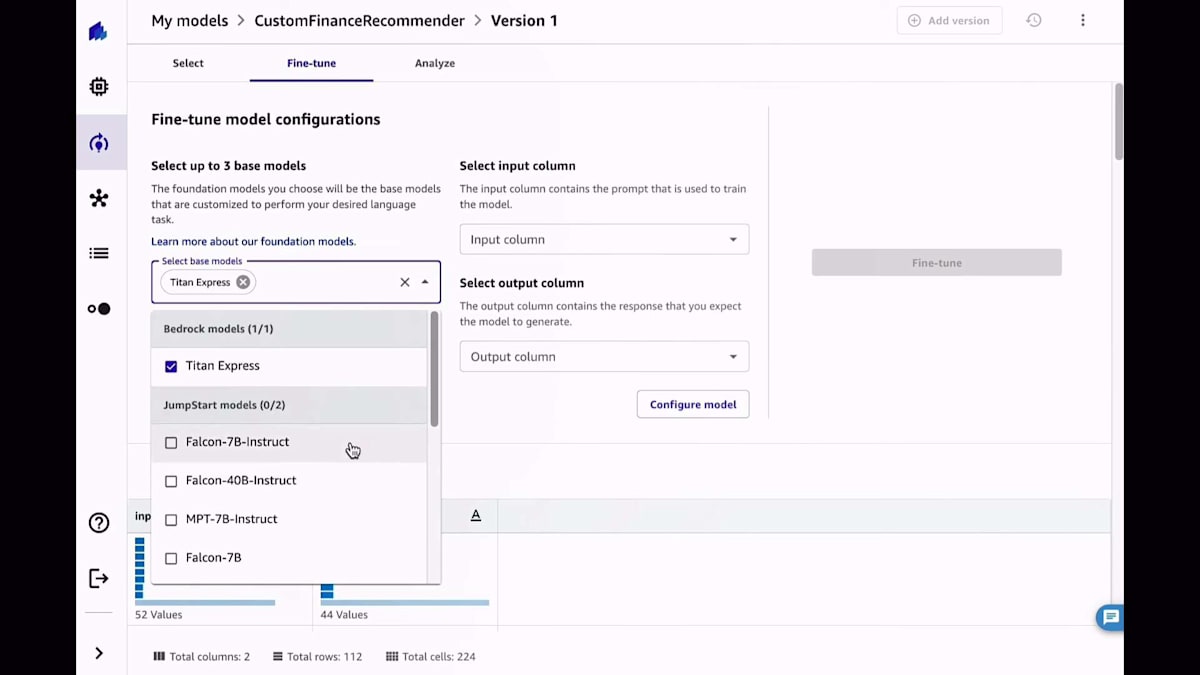Open the Help question mark icon

tap(98, 523)
